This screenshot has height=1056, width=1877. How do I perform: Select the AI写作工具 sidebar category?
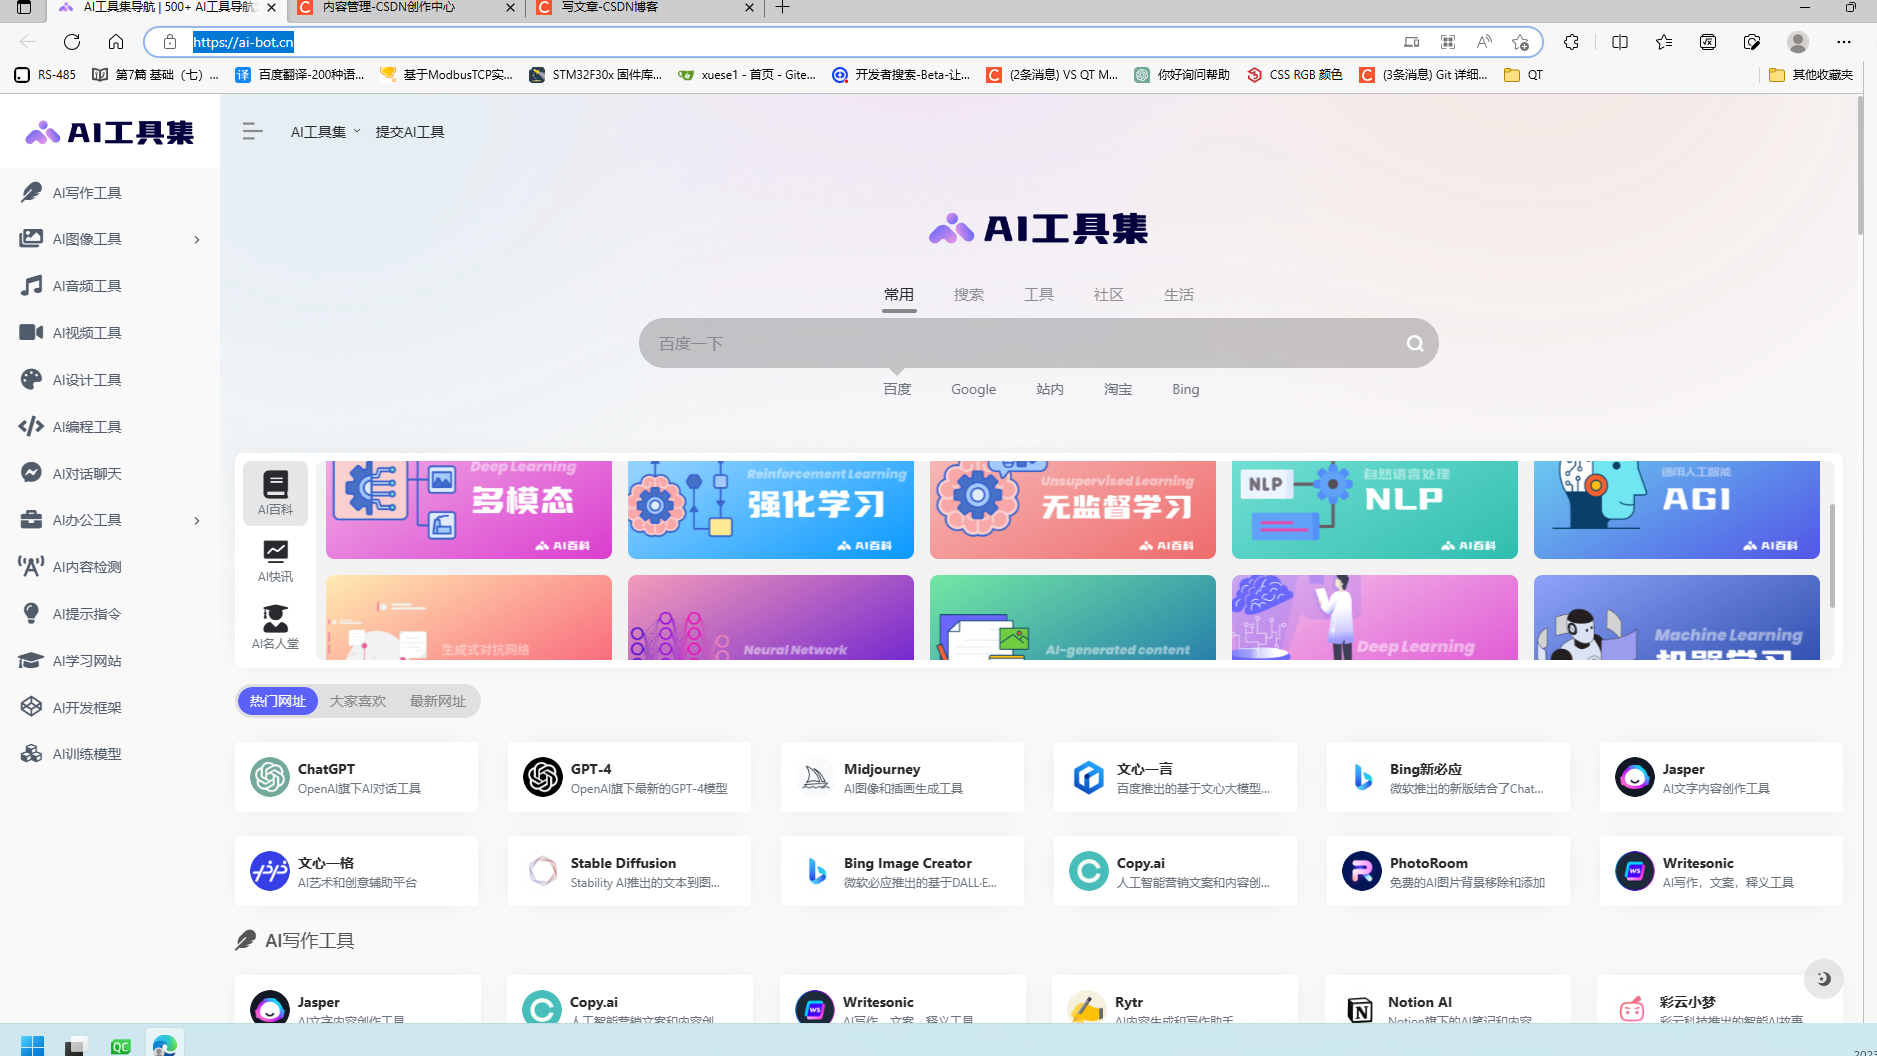tap(85, 191)
